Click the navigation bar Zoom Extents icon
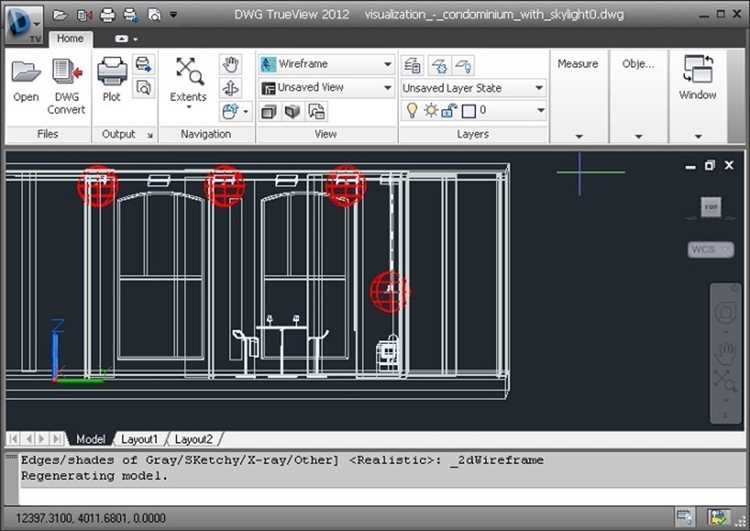Screen dimensions: 750x531 click(725, 381)
